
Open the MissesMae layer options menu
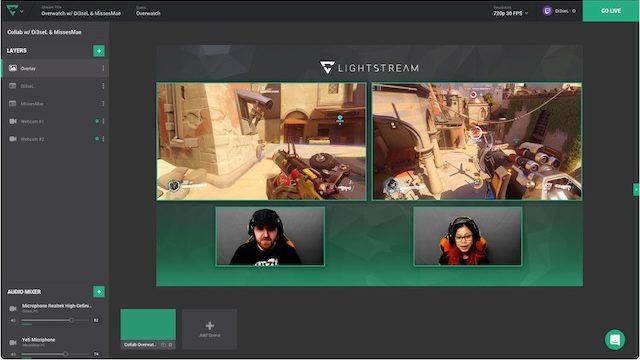click(x=103, y=104)
